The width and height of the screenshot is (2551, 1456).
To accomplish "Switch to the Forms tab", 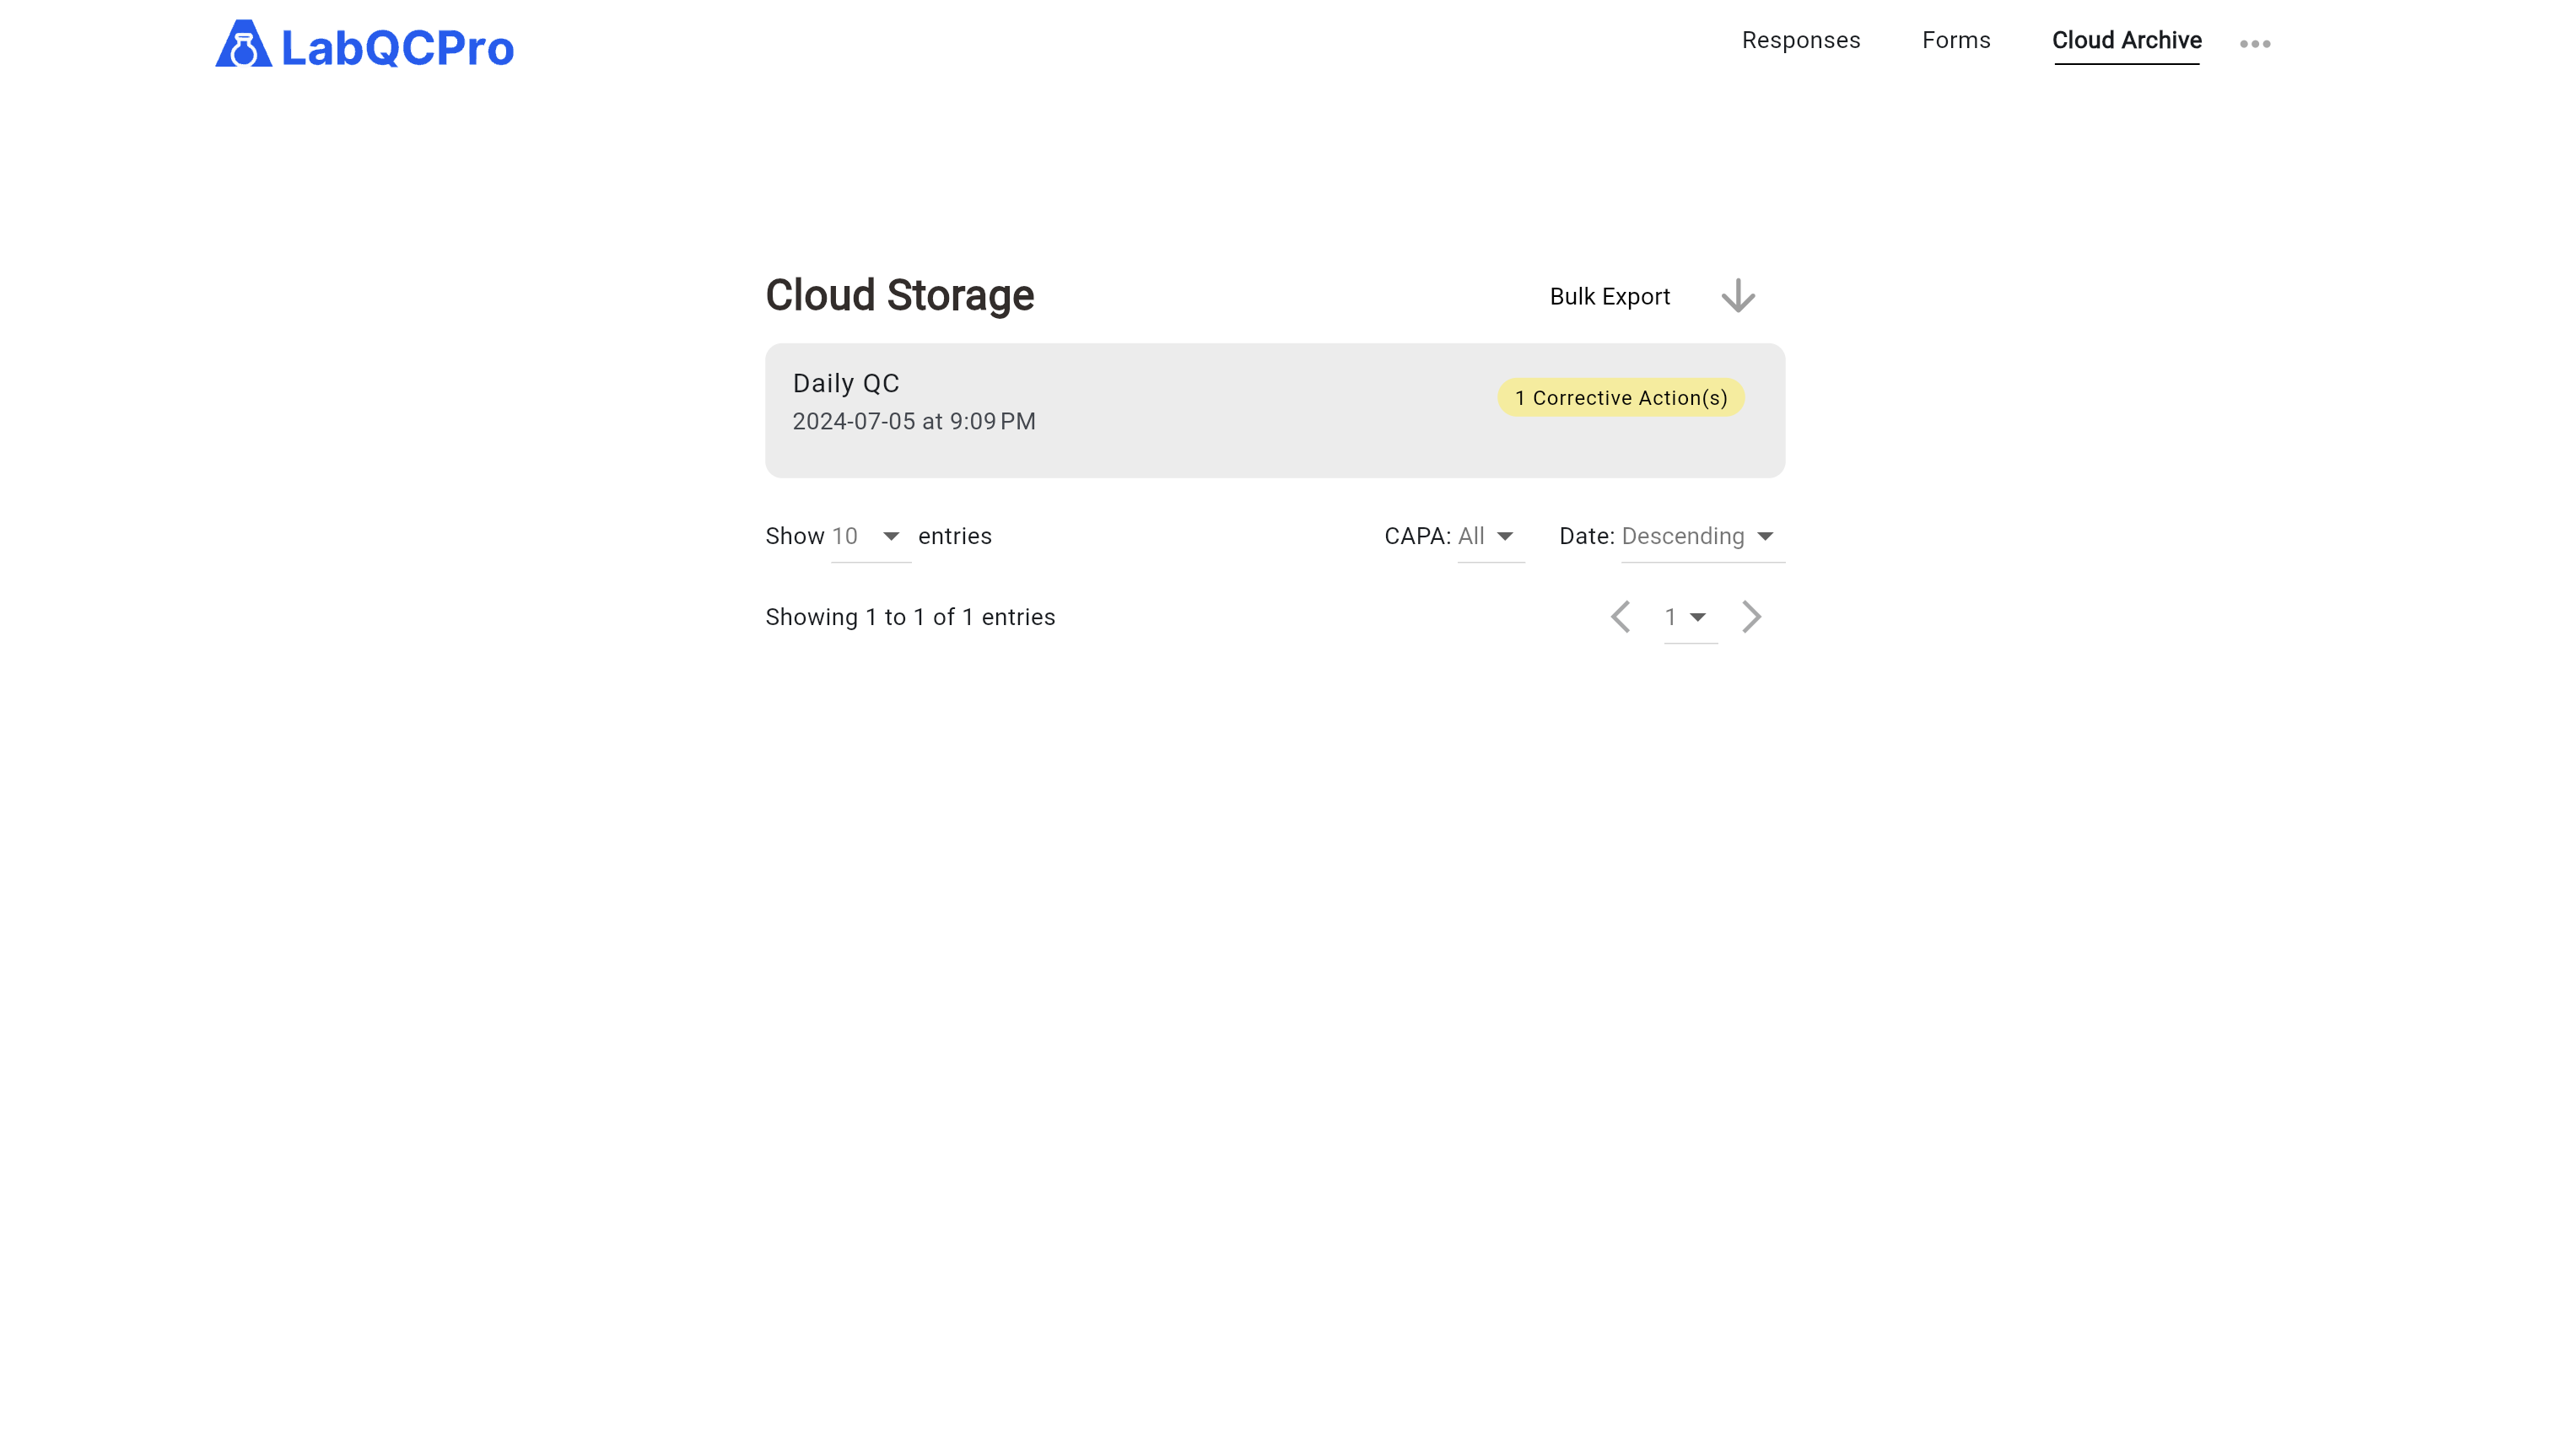I will (x=1955, y=41).
